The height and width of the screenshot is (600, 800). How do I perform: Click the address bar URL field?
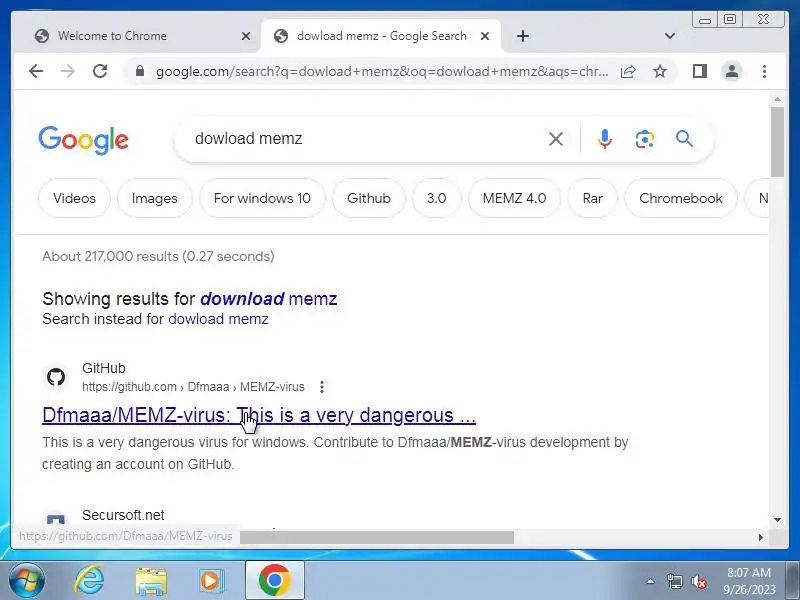tap(382, 71)
